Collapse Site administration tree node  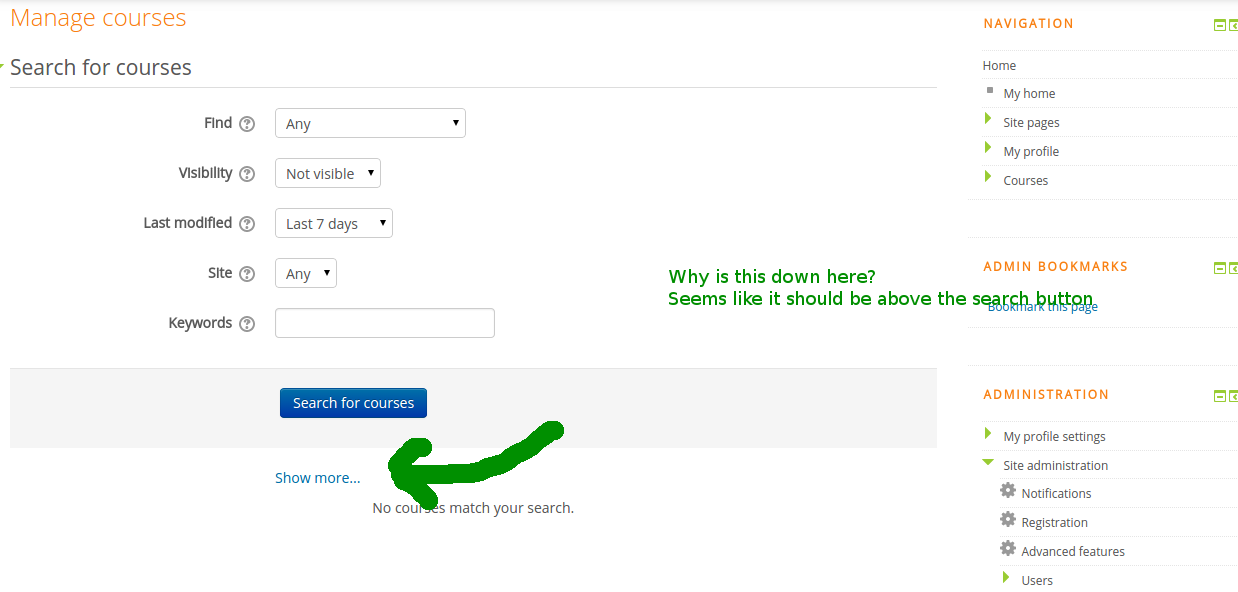coord(988,462)
